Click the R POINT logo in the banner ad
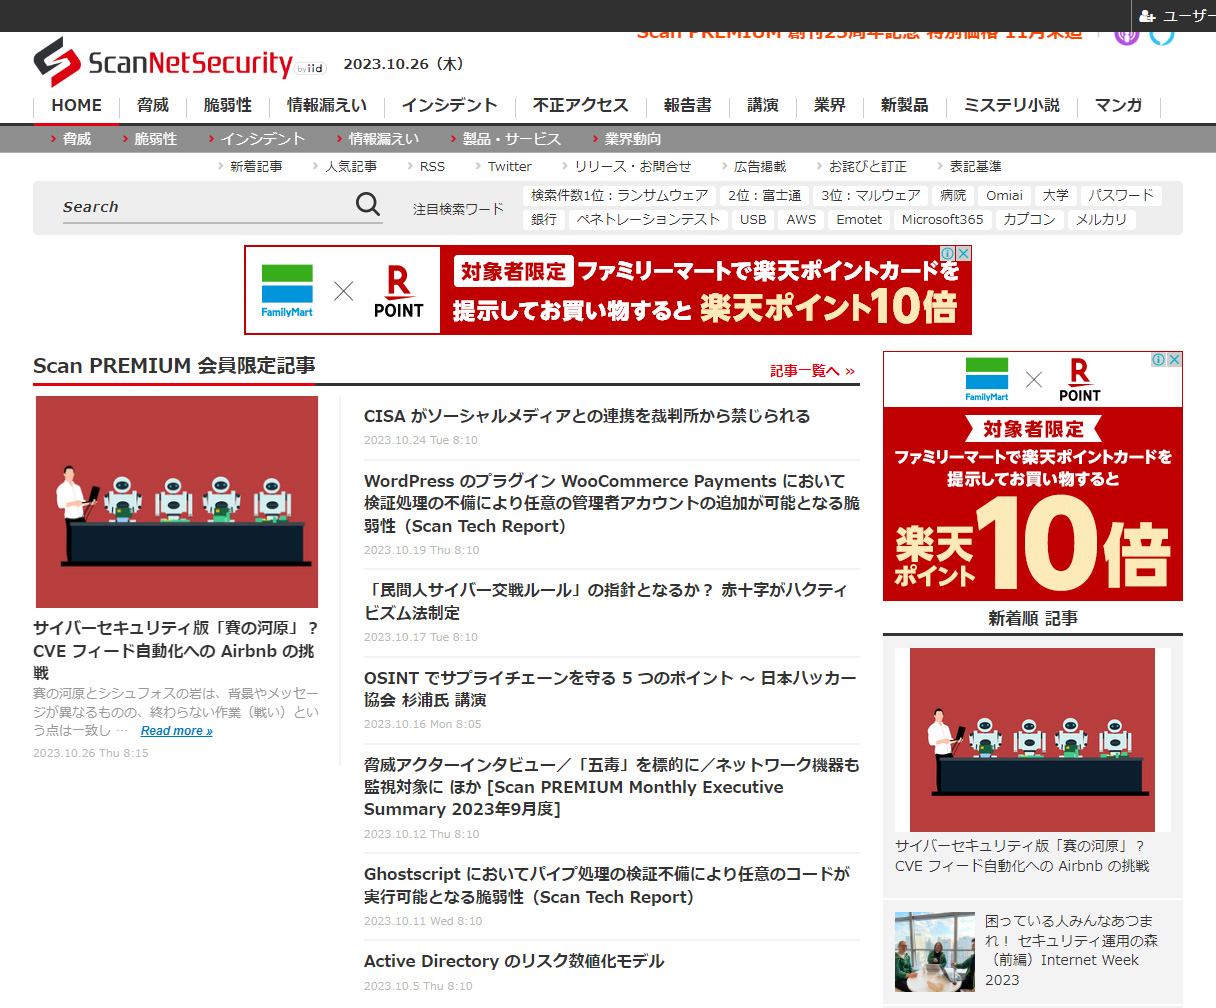Screen dimensions: 1216x1008 (399, 290)
